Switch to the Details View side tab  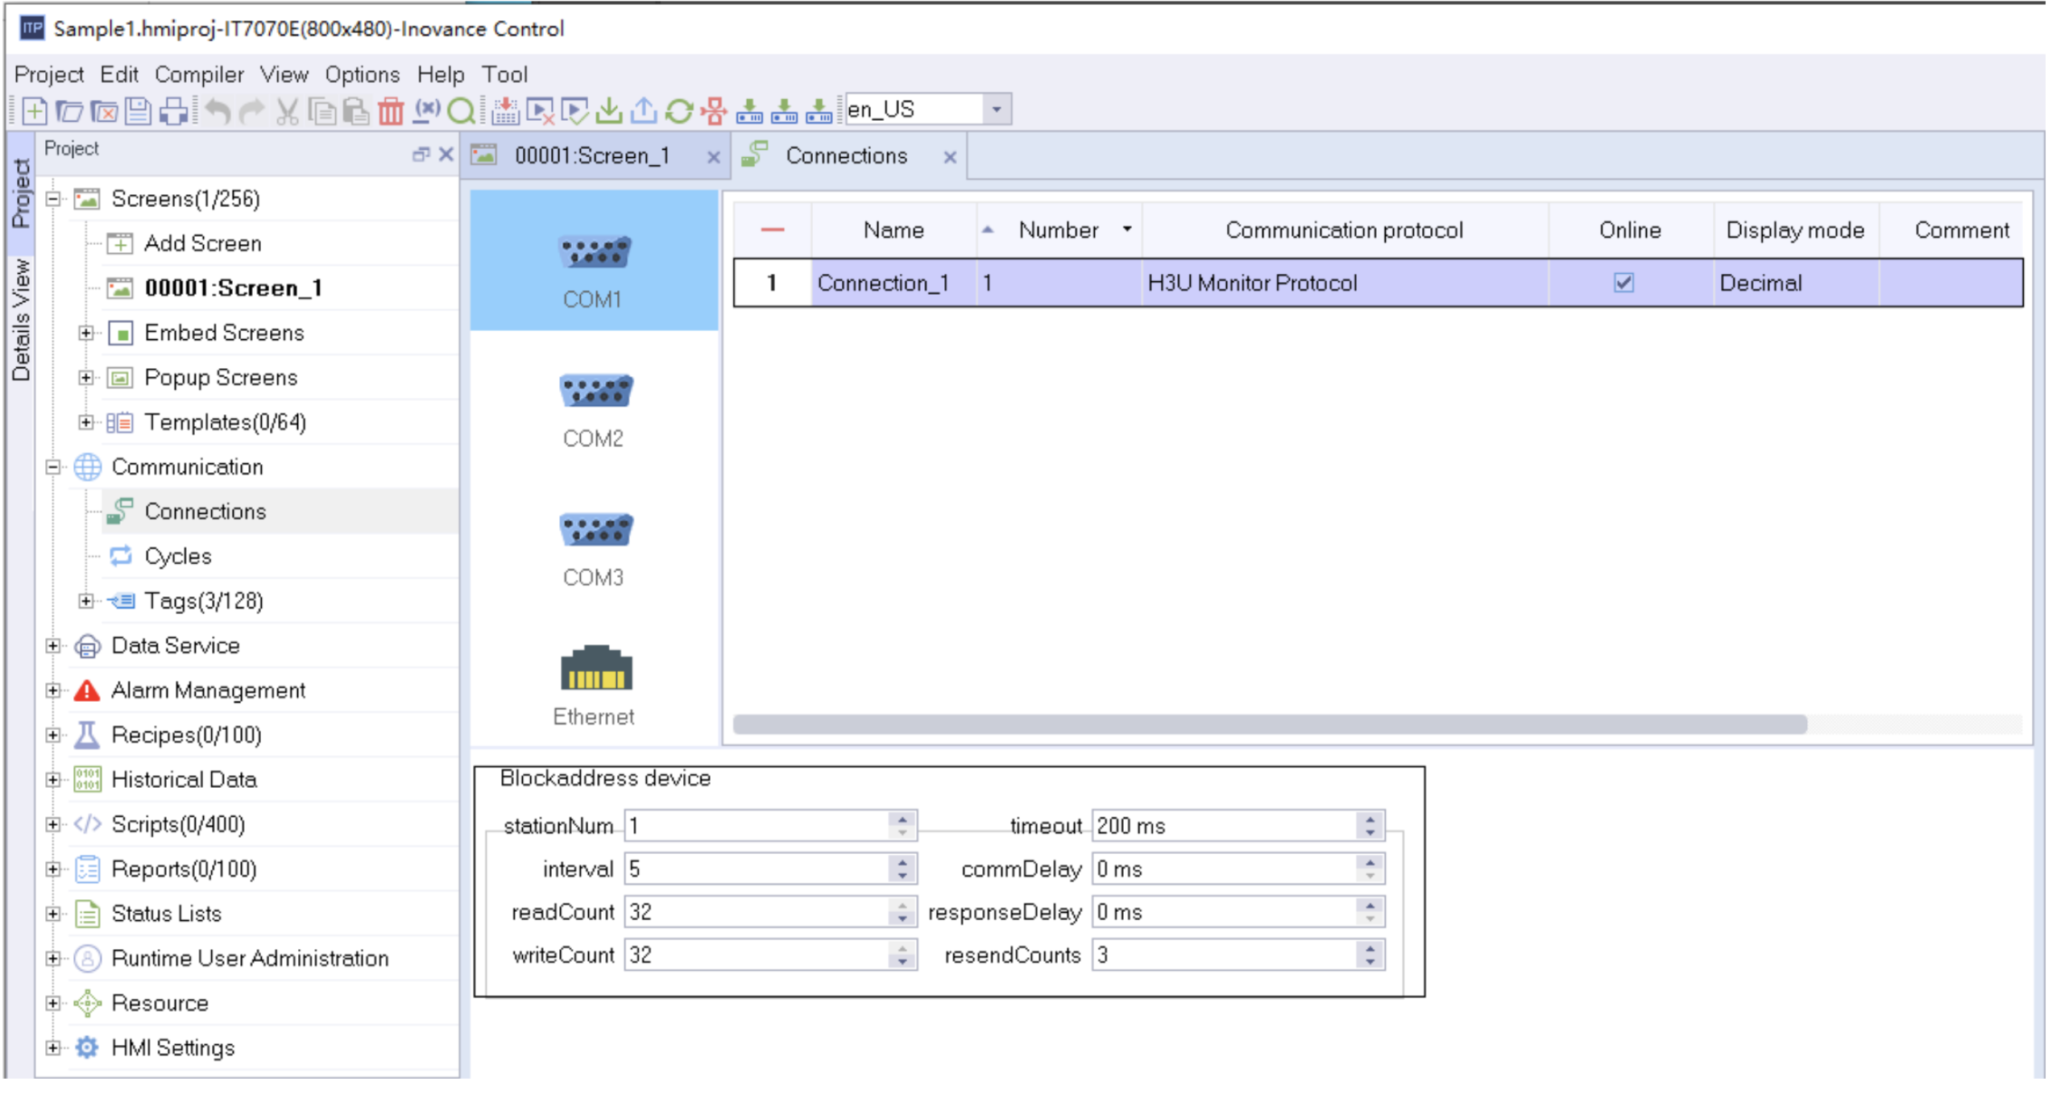[20, 320]
